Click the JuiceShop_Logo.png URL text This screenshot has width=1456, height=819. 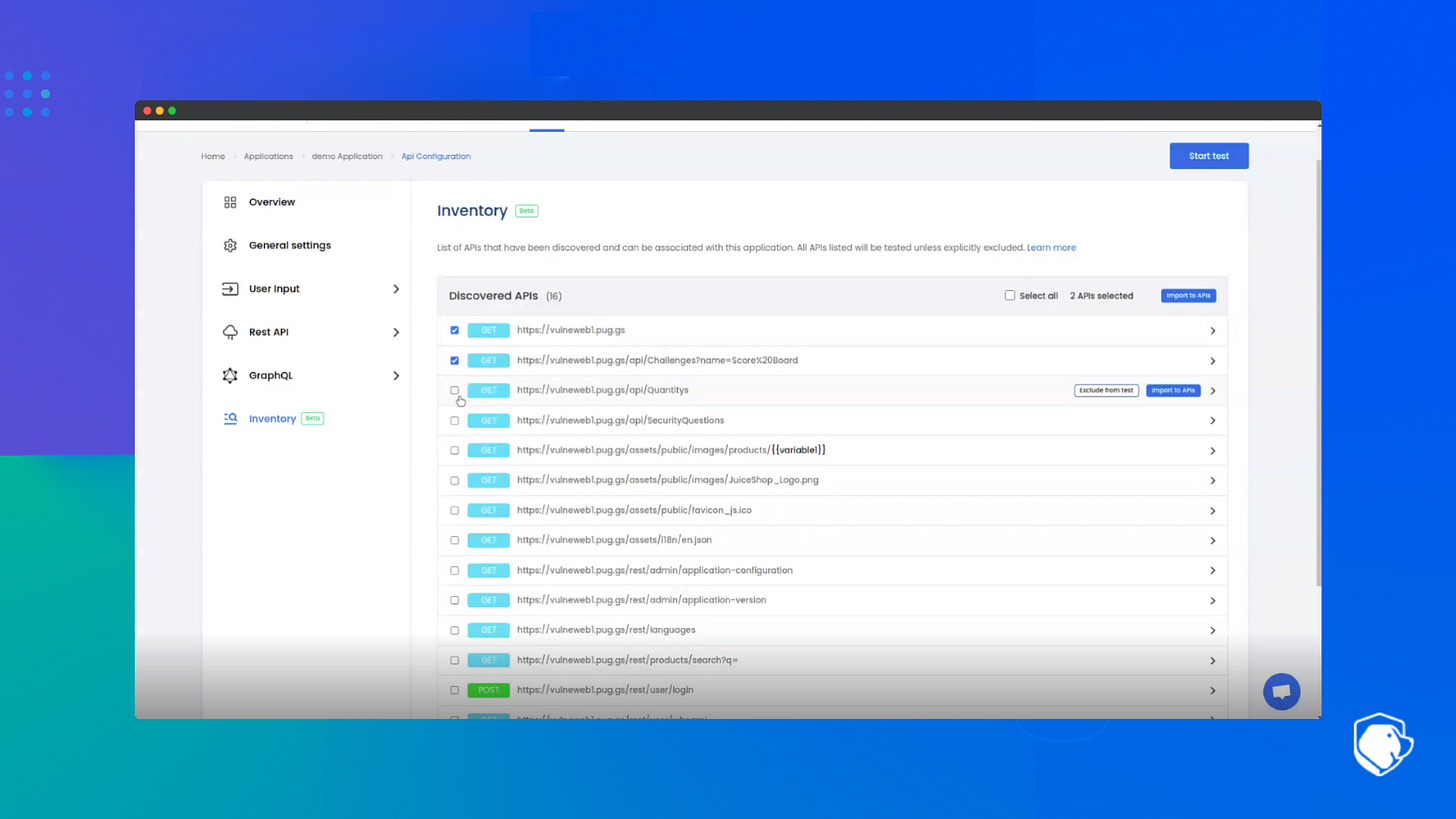tap(667, 480)
